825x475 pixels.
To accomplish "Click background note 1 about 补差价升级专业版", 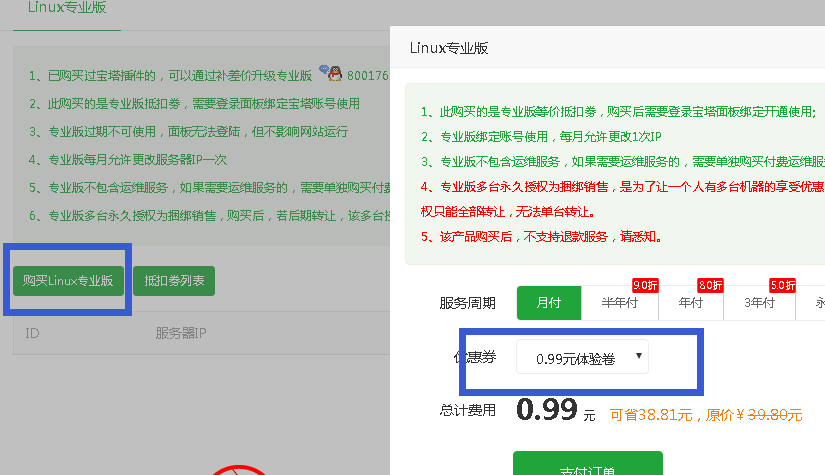I will point(170,76).
